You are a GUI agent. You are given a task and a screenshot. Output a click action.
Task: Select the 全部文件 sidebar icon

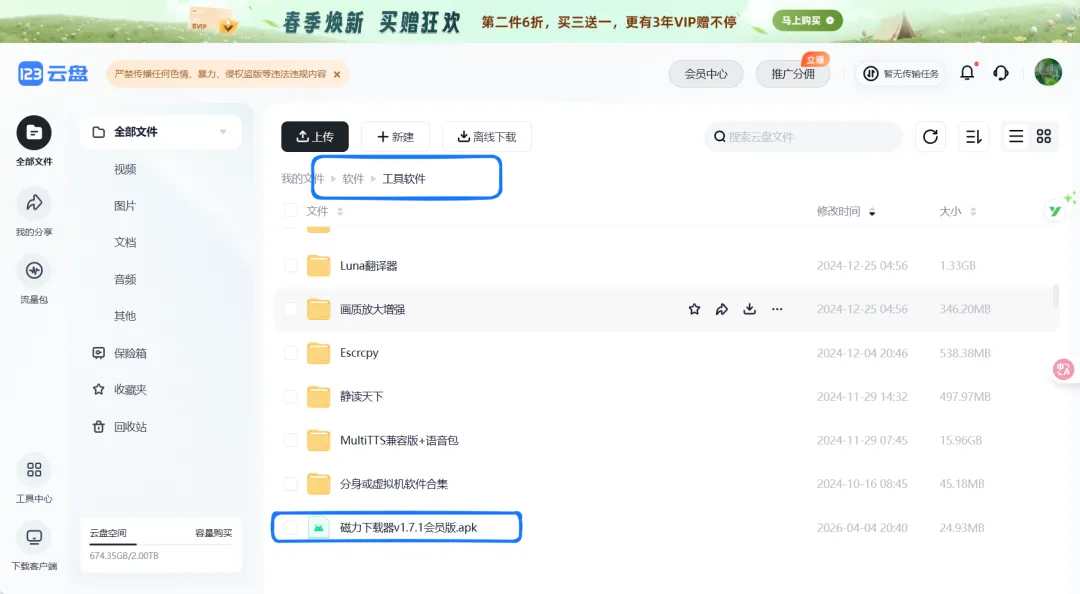pyautogui.click(x=34, y=133)
